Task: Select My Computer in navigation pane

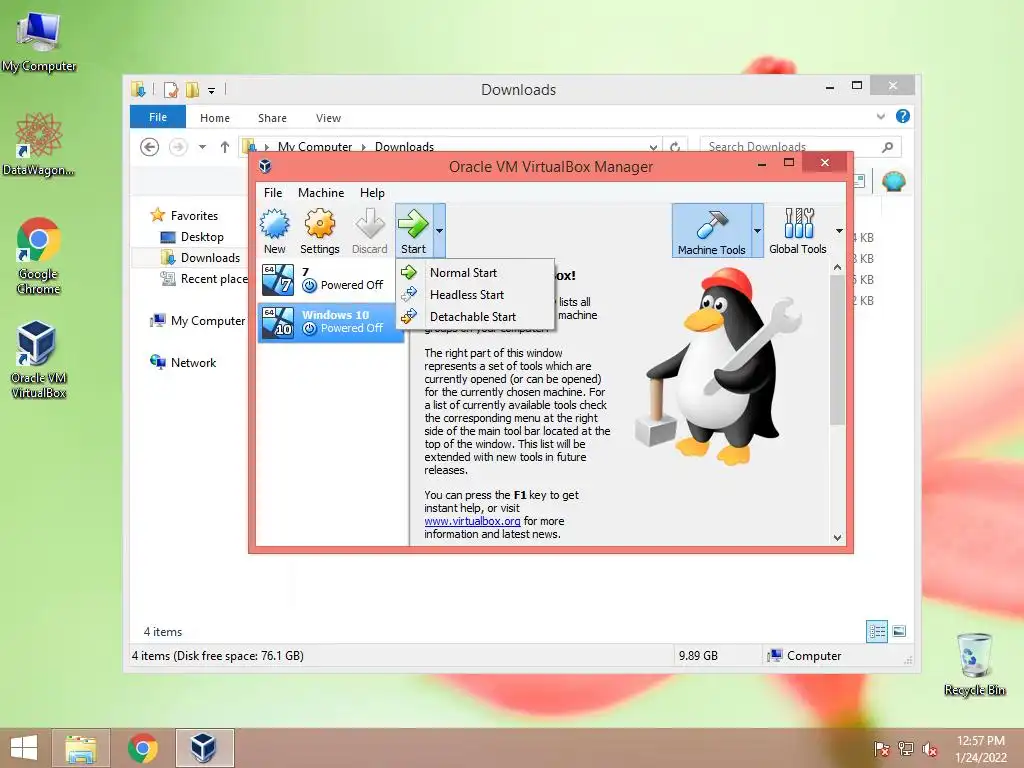Action: coord(208,321)
